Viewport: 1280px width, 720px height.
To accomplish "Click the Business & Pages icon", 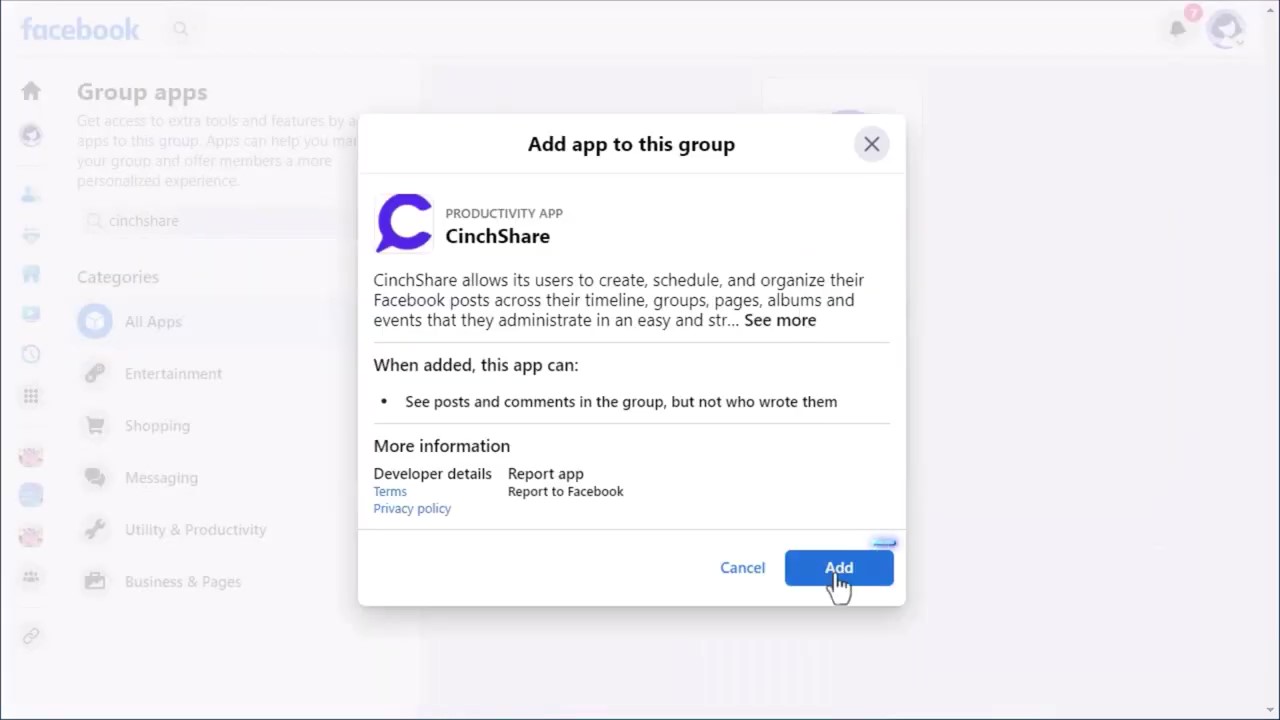I will 95,581.
